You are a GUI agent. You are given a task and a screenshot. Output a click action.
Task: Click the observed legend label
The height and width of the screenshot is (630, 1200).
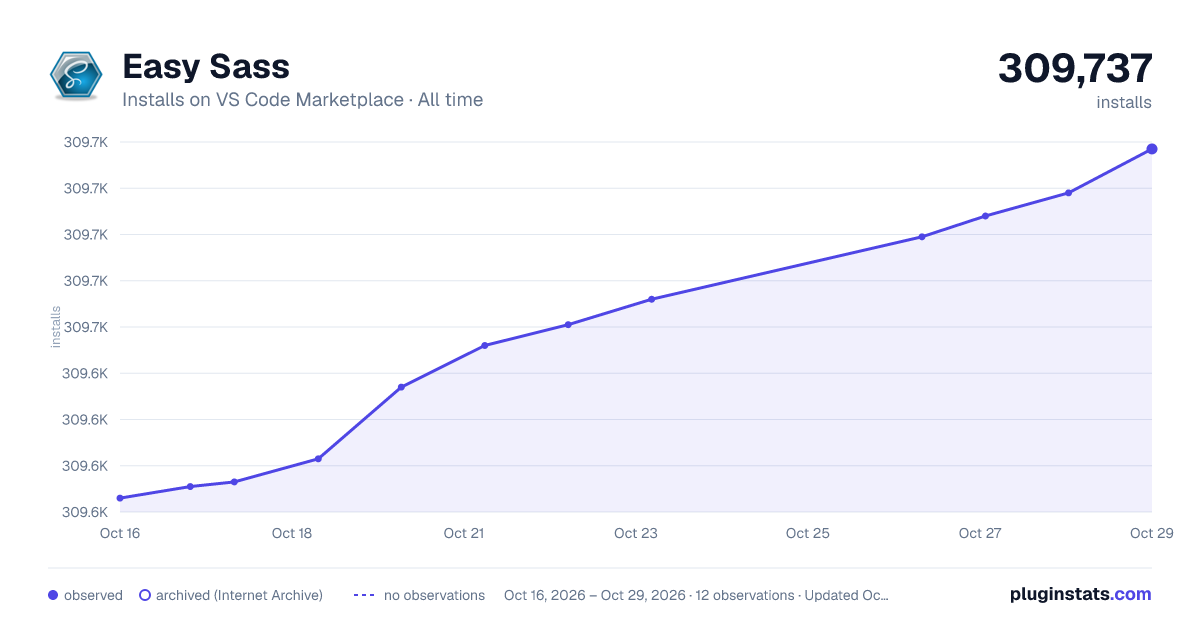[93, 595]
